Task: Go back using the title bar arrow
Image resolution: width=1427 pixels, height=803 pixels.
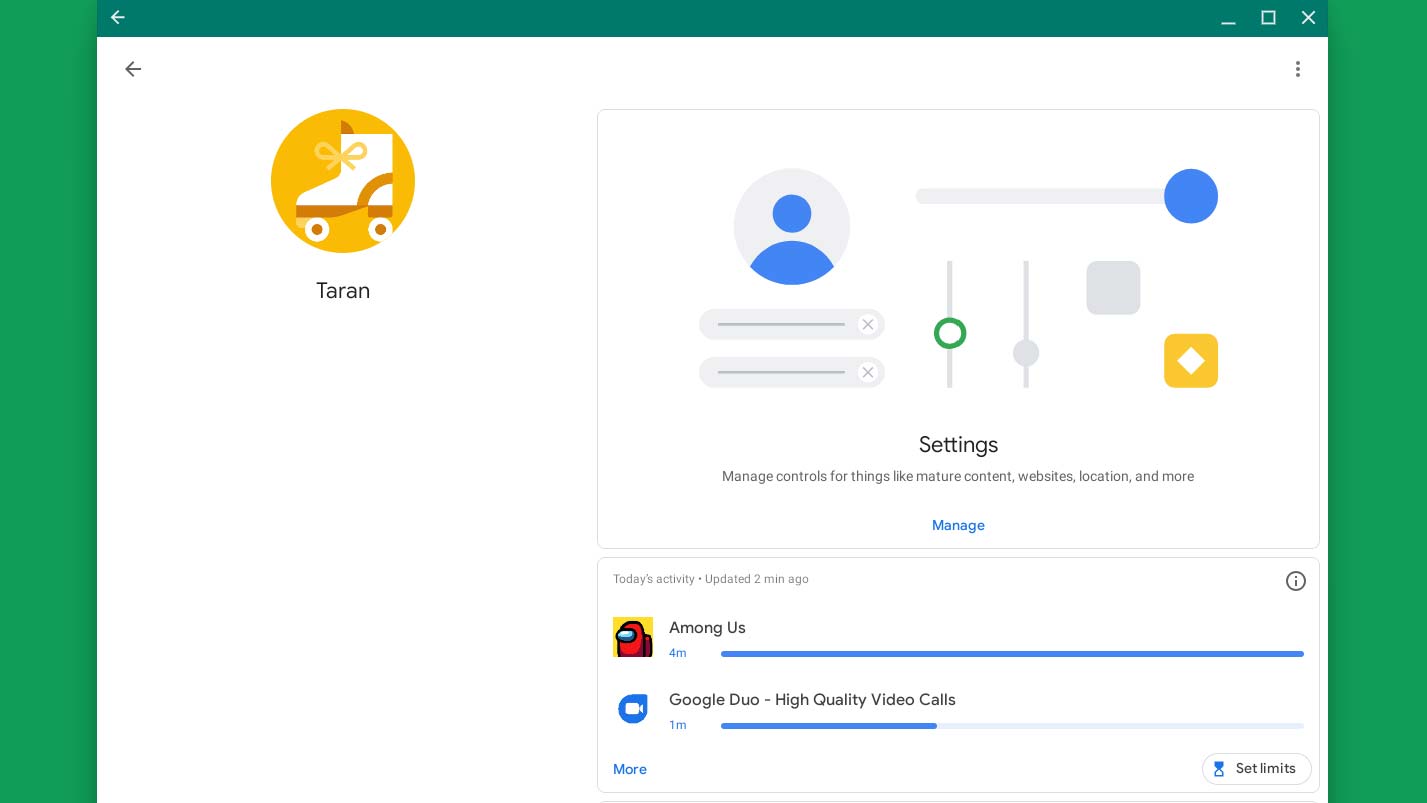Action: (117, 17)
